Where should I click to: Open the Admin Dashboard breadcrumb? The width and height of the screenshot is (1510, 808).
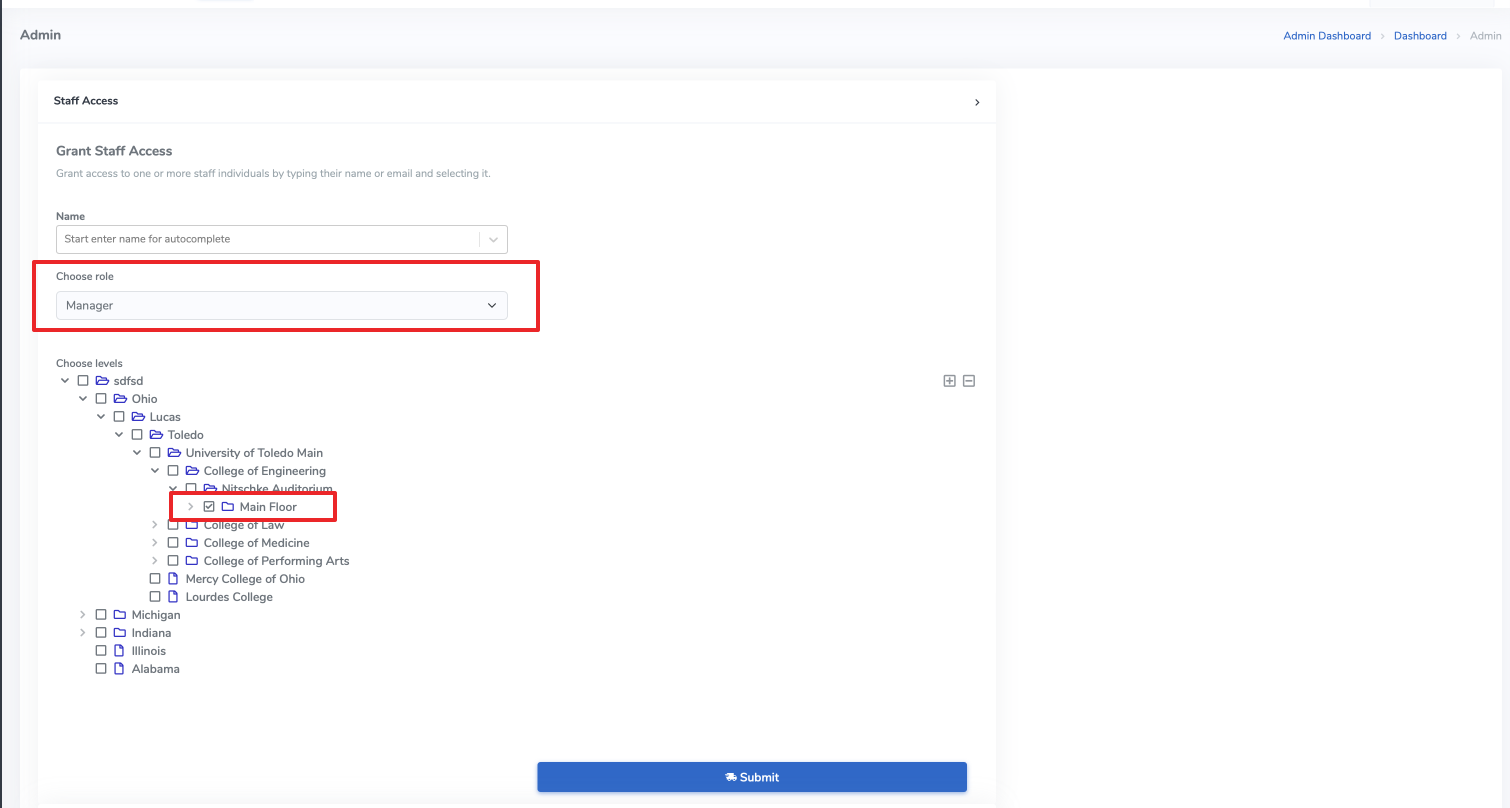[x=1326, y=36]
